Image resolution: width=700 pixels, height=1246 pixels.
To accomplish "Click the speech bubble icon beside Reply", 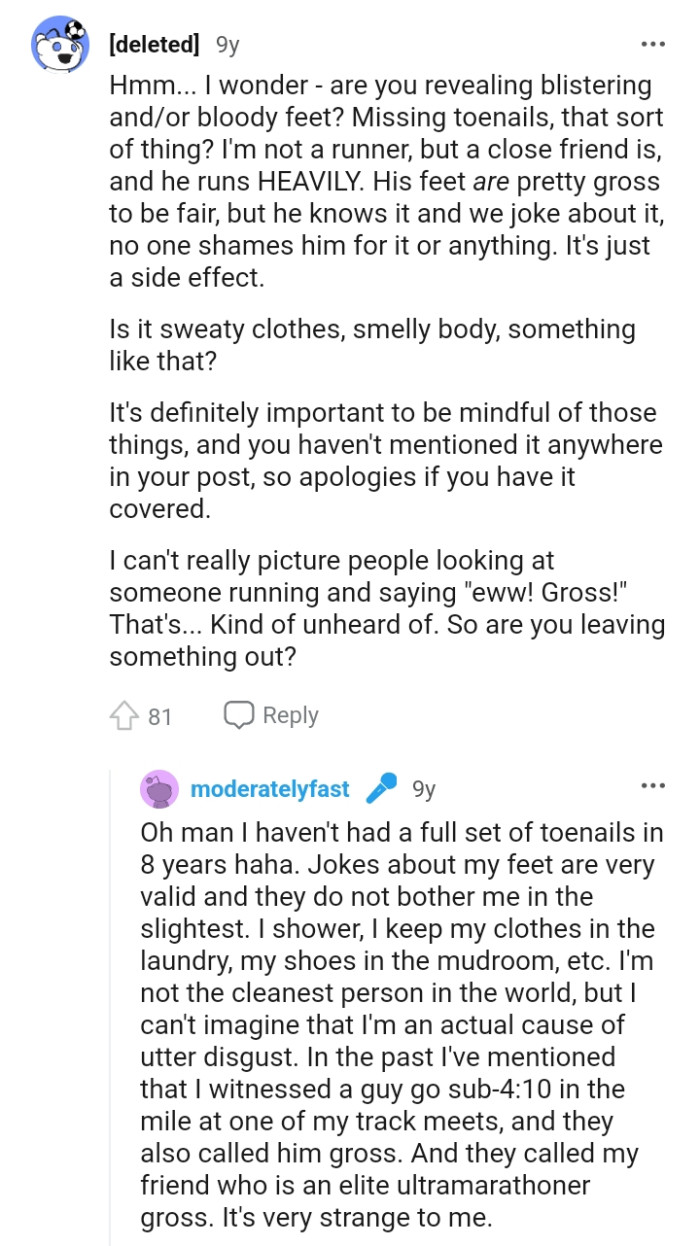I will click(237, 714).
